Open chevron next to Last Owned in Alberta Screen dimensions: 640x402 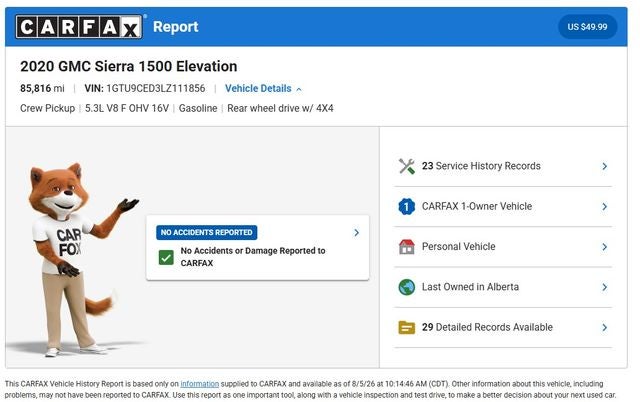point(604,287)
